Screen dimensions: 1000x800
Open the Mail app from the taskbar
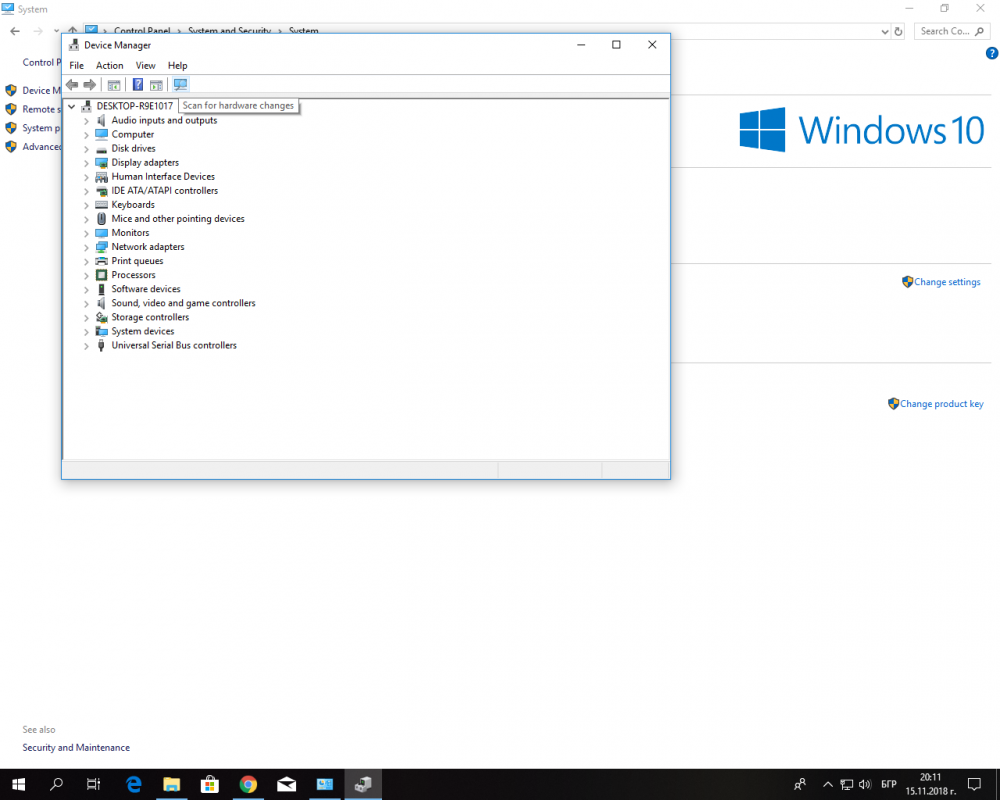[286, 784]
